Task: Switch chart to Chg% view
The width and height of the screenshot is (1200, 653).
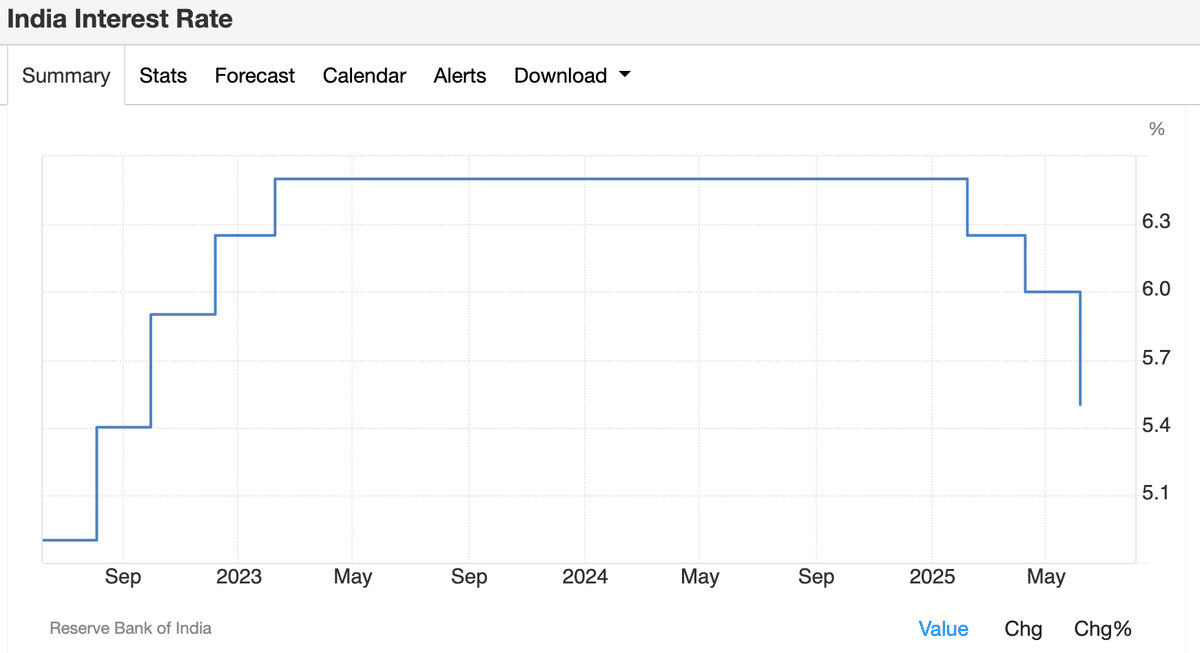Action: tap(1102, 629)
